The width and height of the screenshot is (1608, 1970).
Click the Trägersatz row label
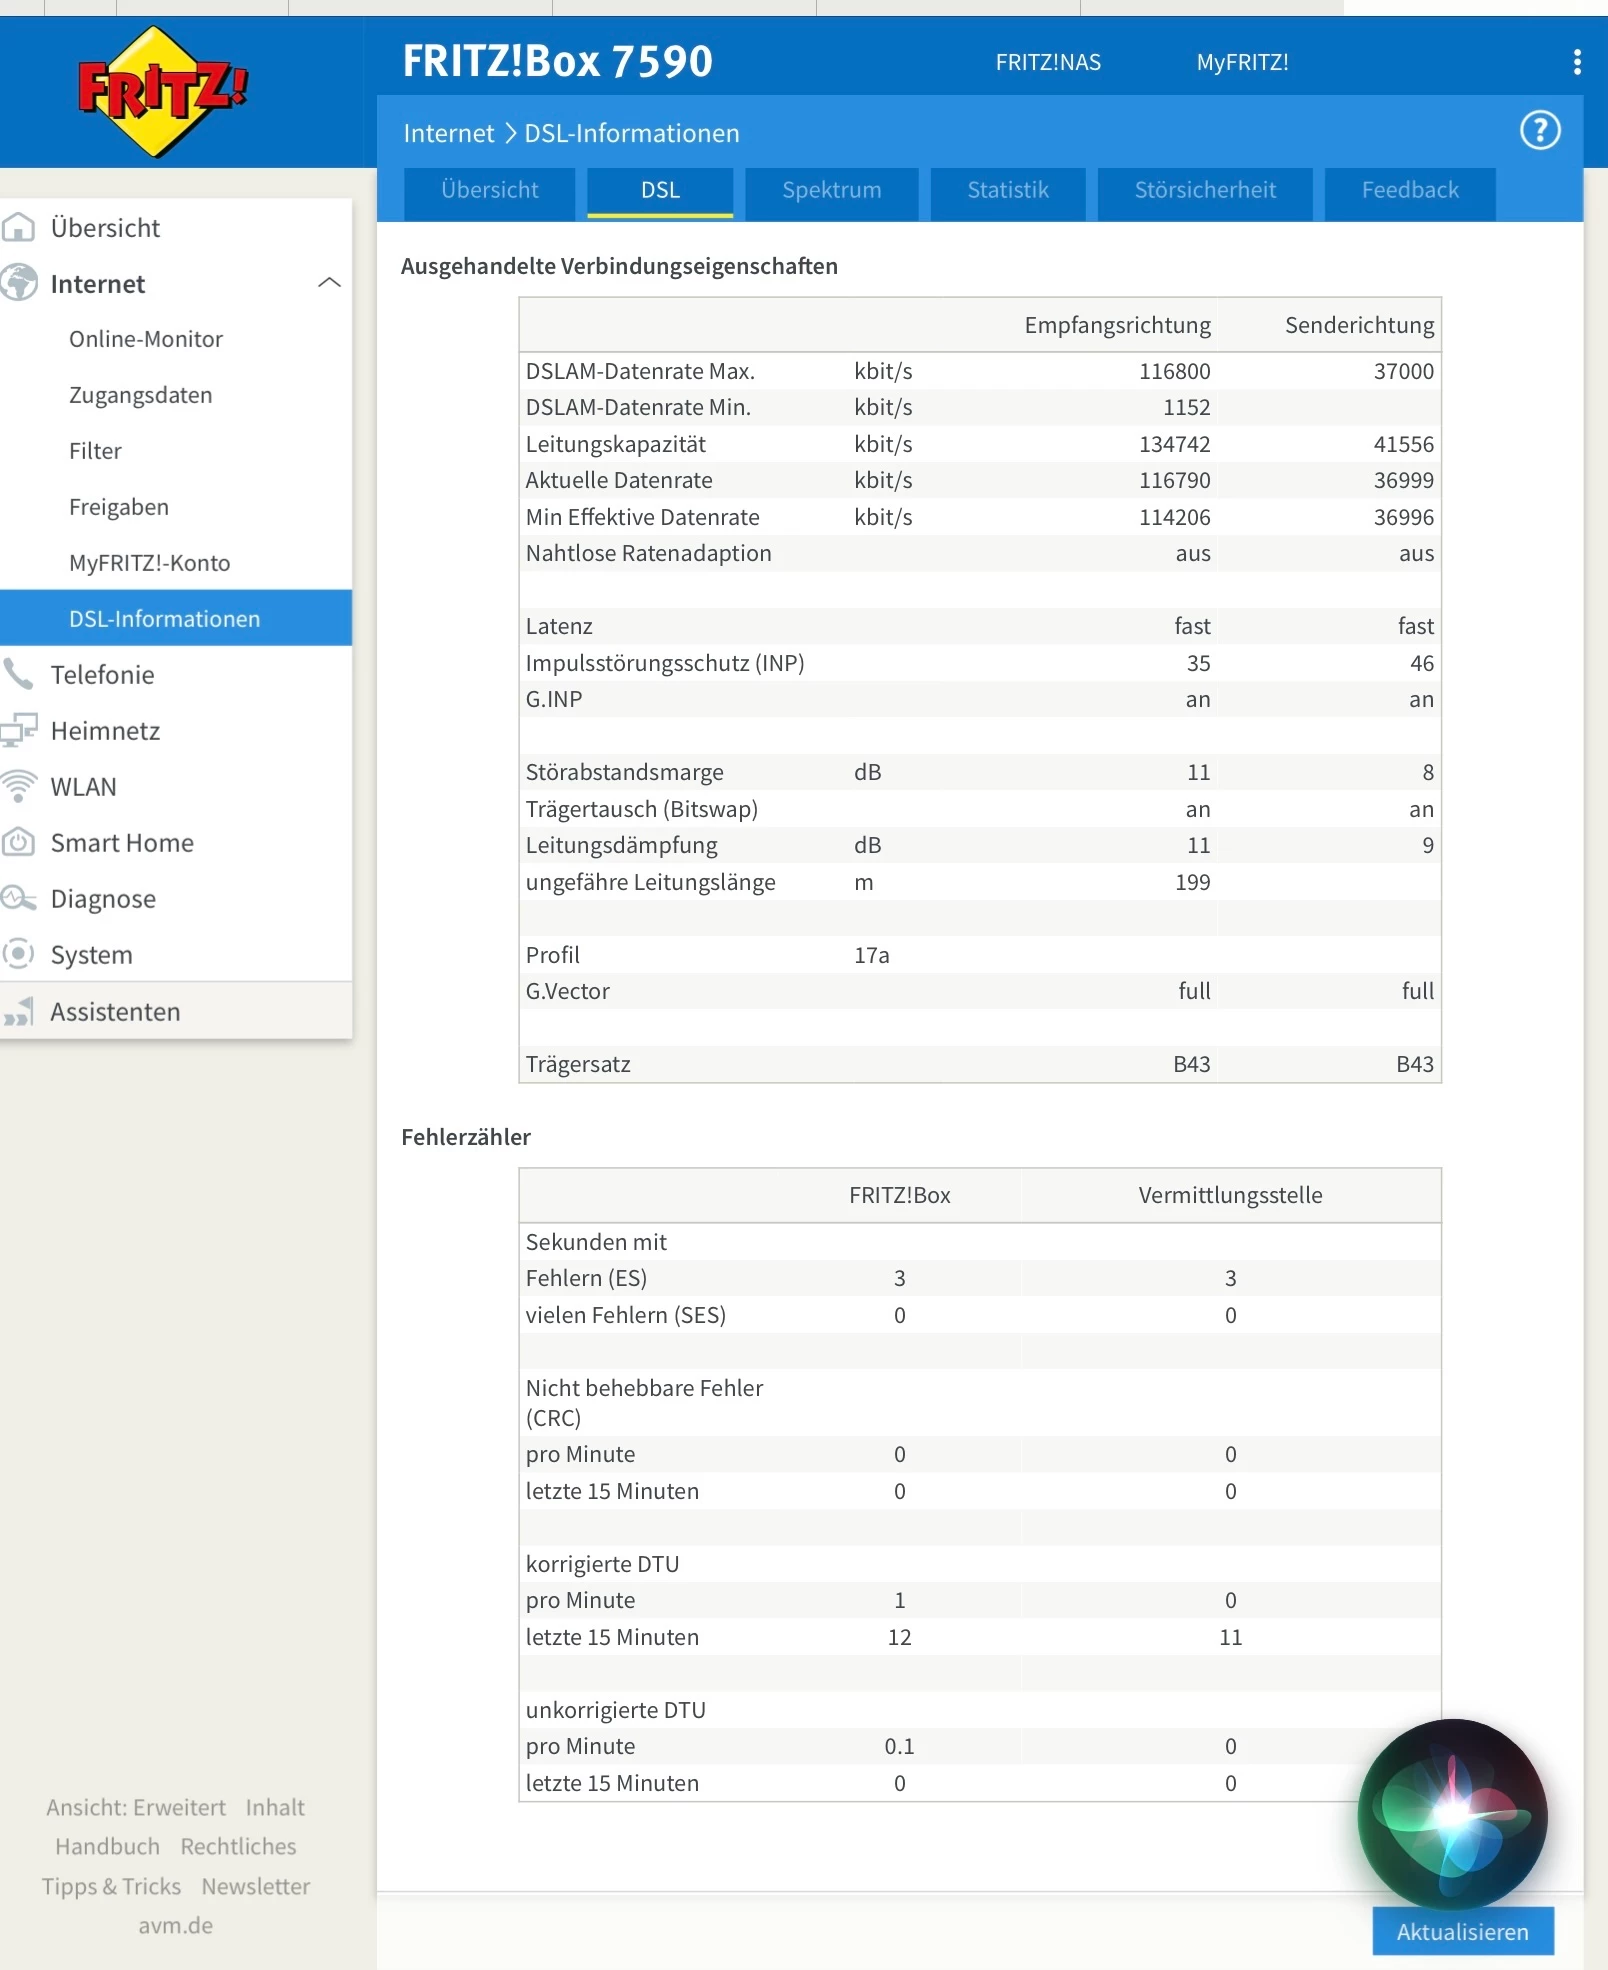click(578, 1064)
